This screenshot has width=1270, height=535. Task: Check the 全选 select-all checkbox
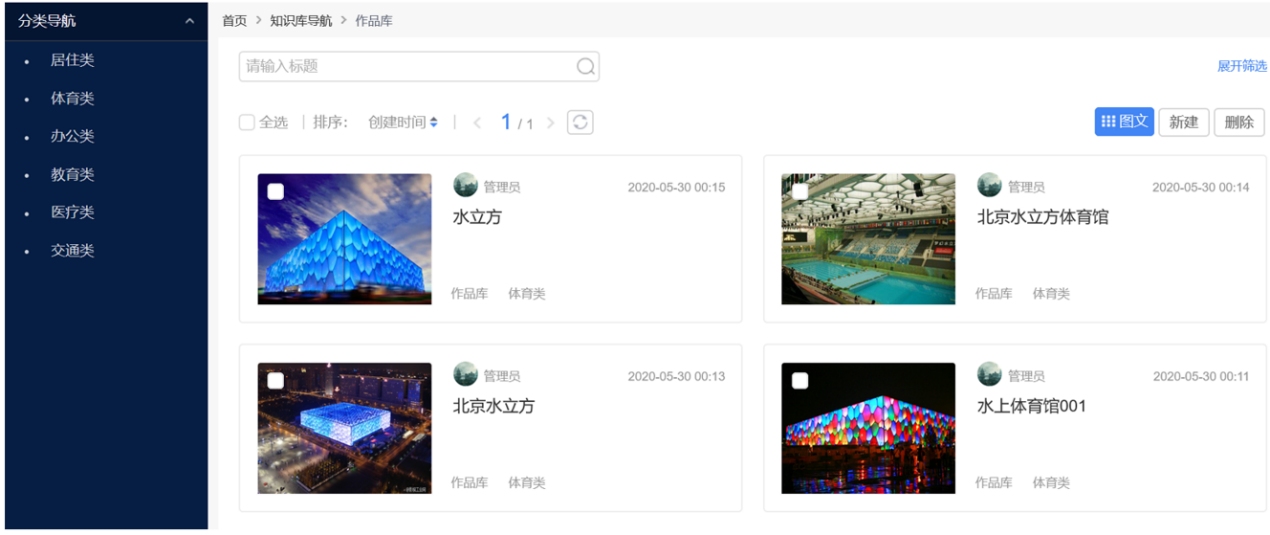coord(247,123)
